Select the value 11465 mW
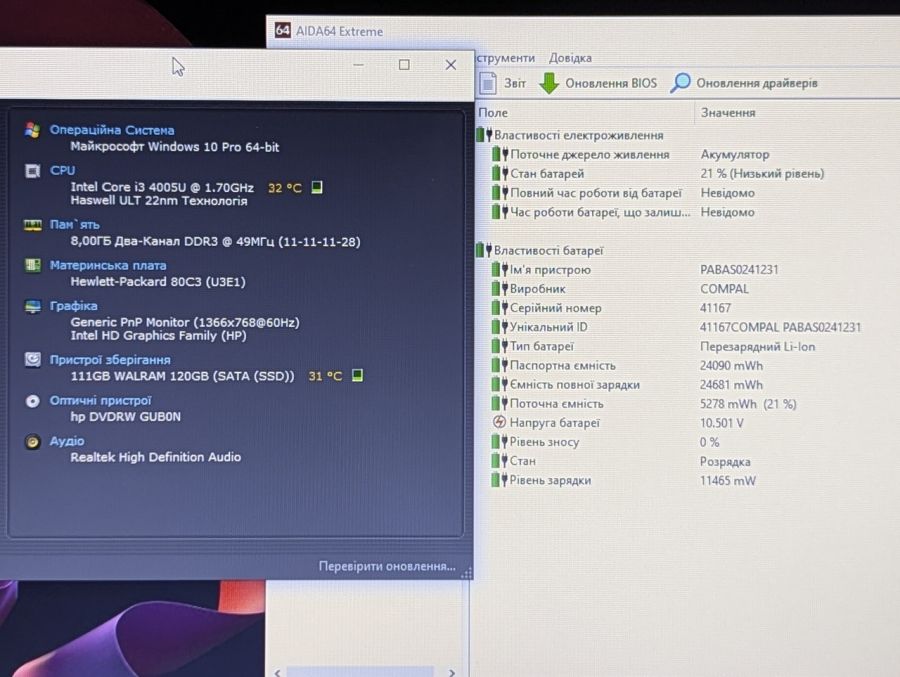Viewport: 900px width, 677px height. pyautogui.click(x=728, y=481)
